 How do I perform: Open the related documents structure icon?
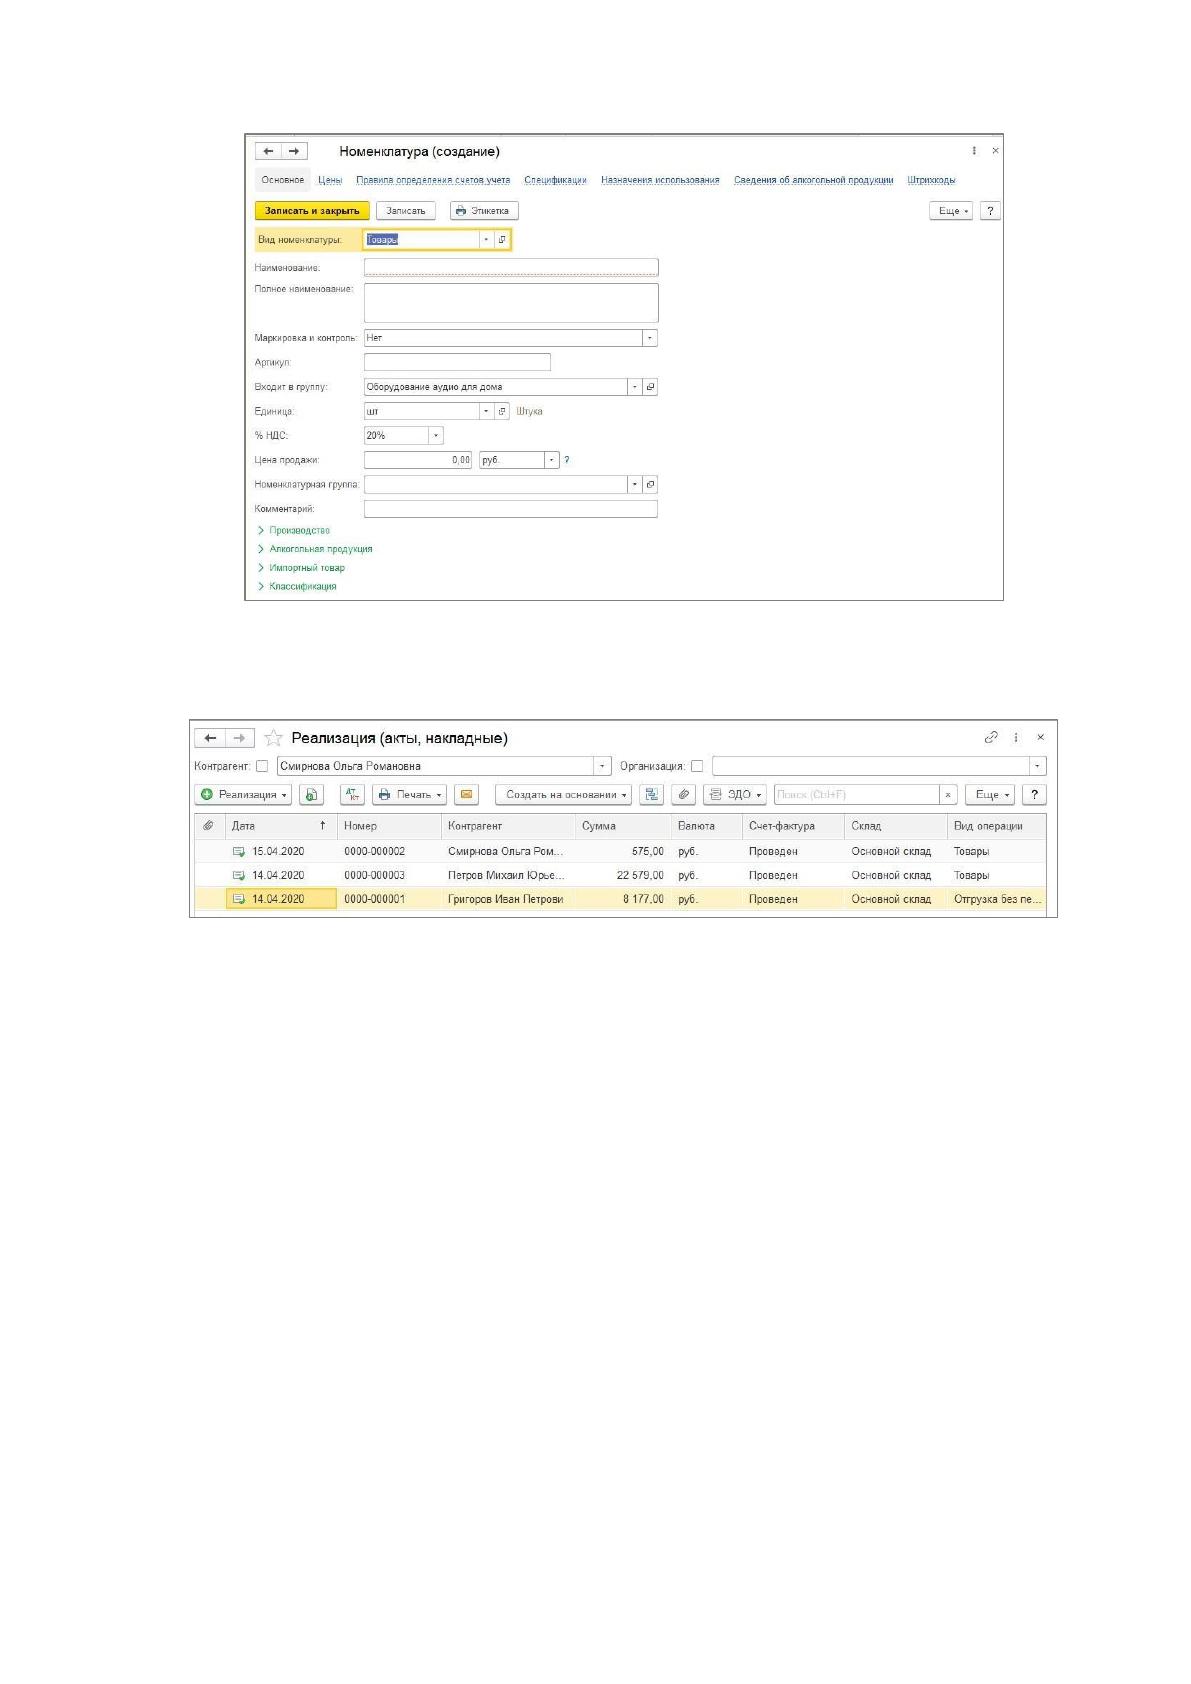coord(652,794)
